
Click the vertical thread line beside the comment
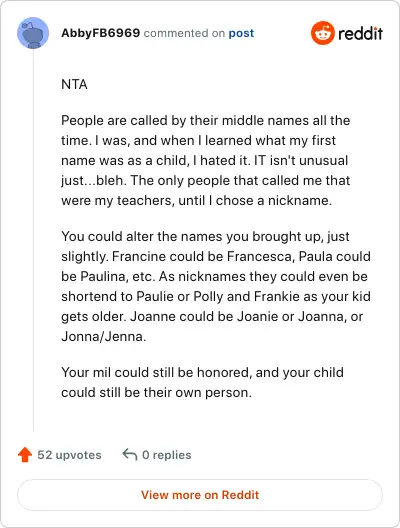(x=33, y=240)
